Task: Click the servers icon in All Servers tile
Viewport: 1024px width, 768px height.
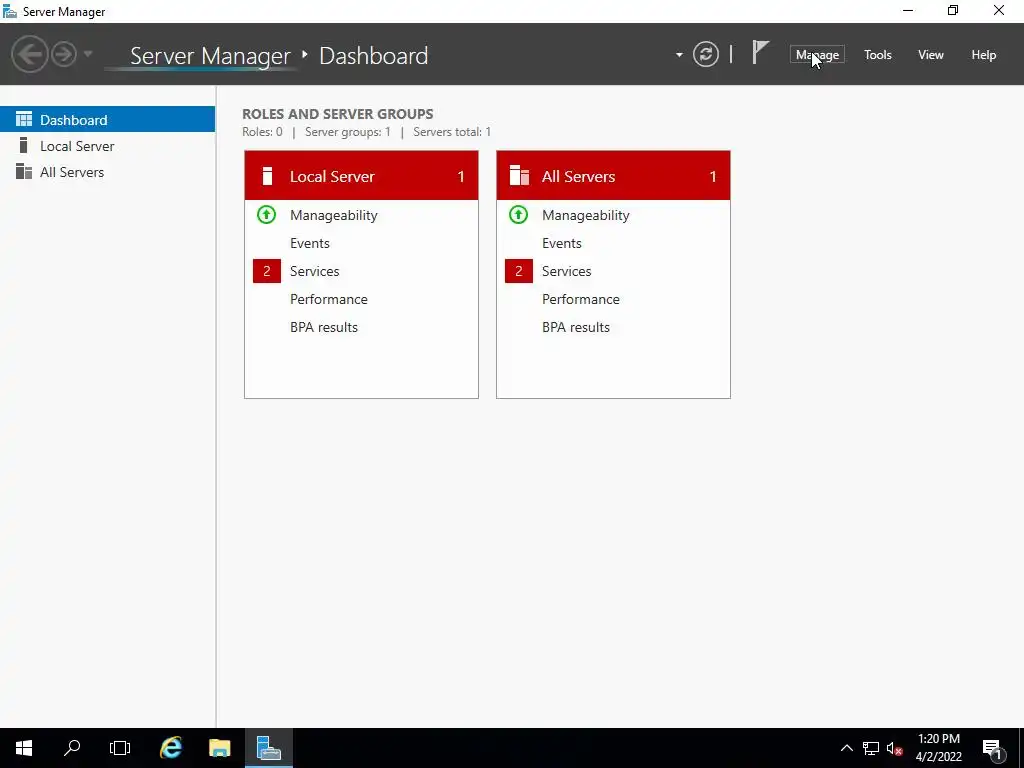Action: (519, 176)
